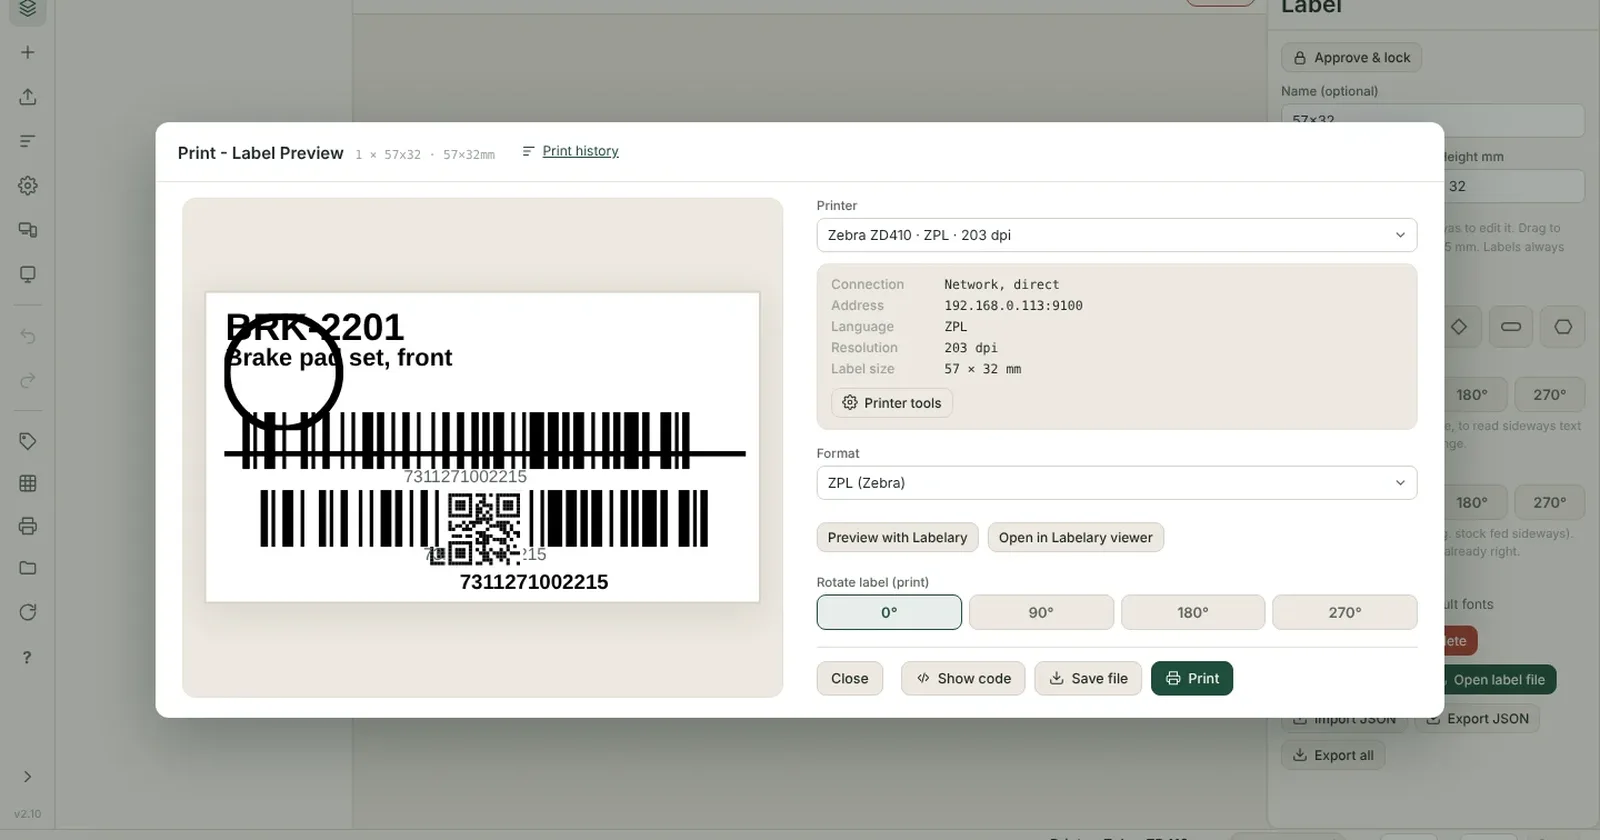Open help with the question mark icon

pos(28,657)
